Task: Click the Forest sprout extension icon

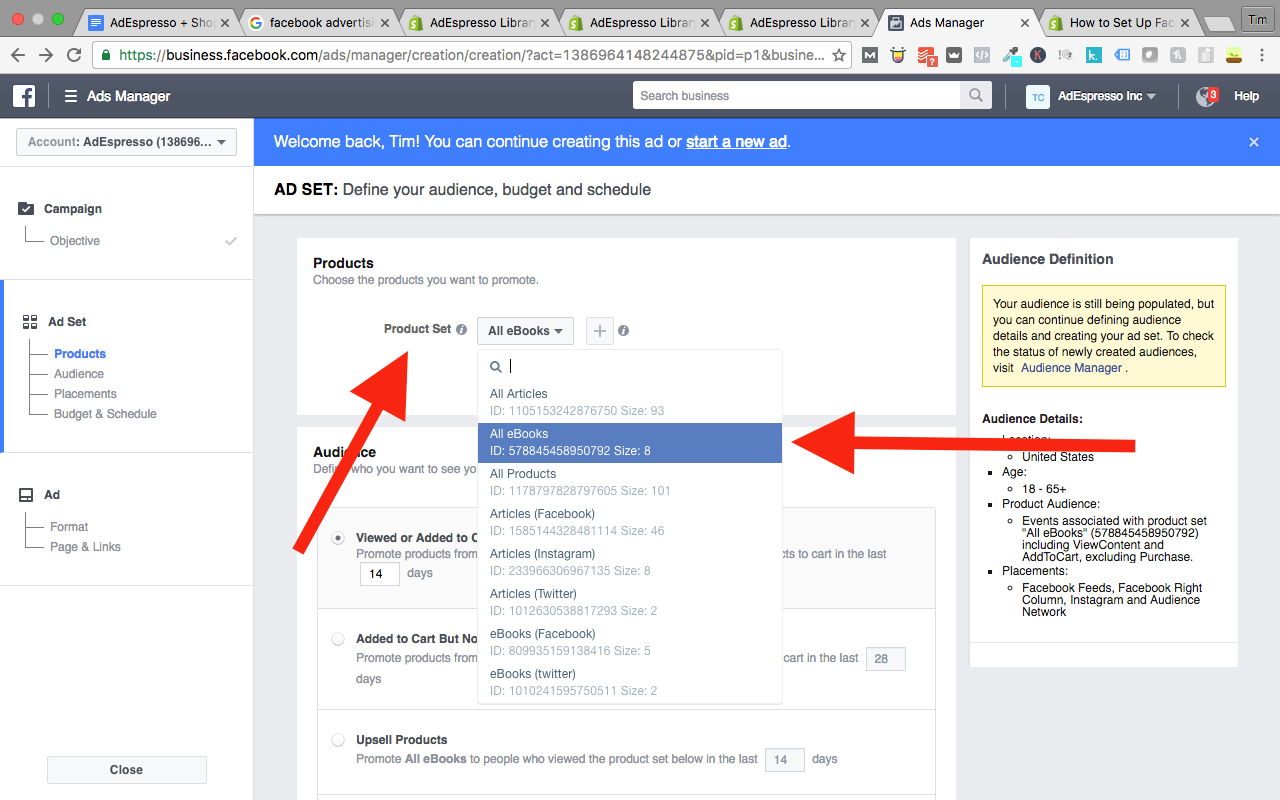Action: click(1235, 56)
